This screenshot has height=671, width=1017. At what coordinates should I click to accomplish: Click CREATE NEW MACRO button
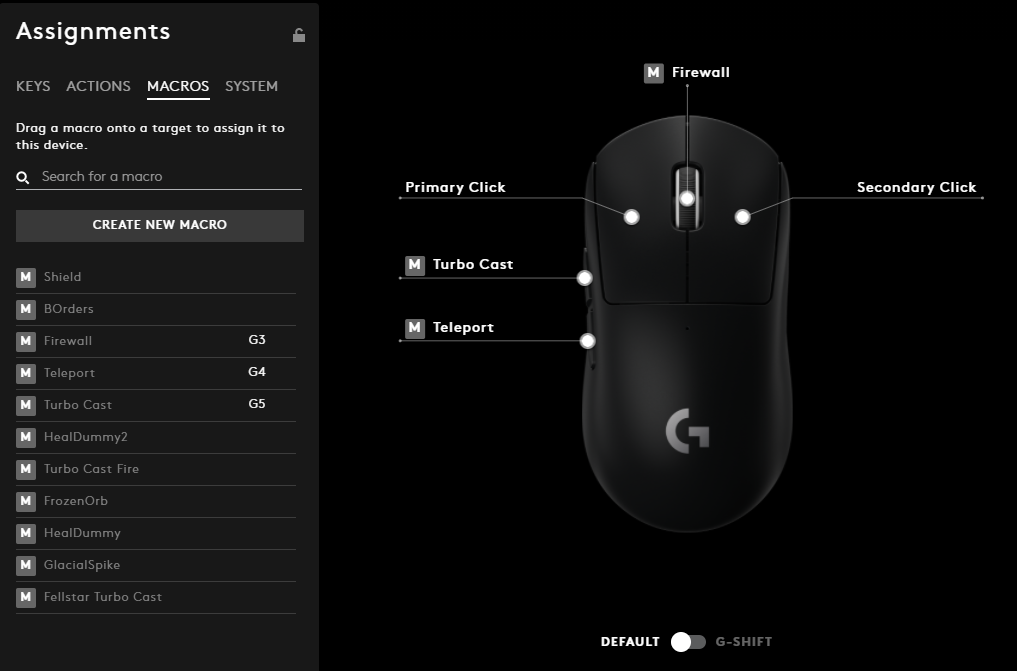[x=160, y=225]
